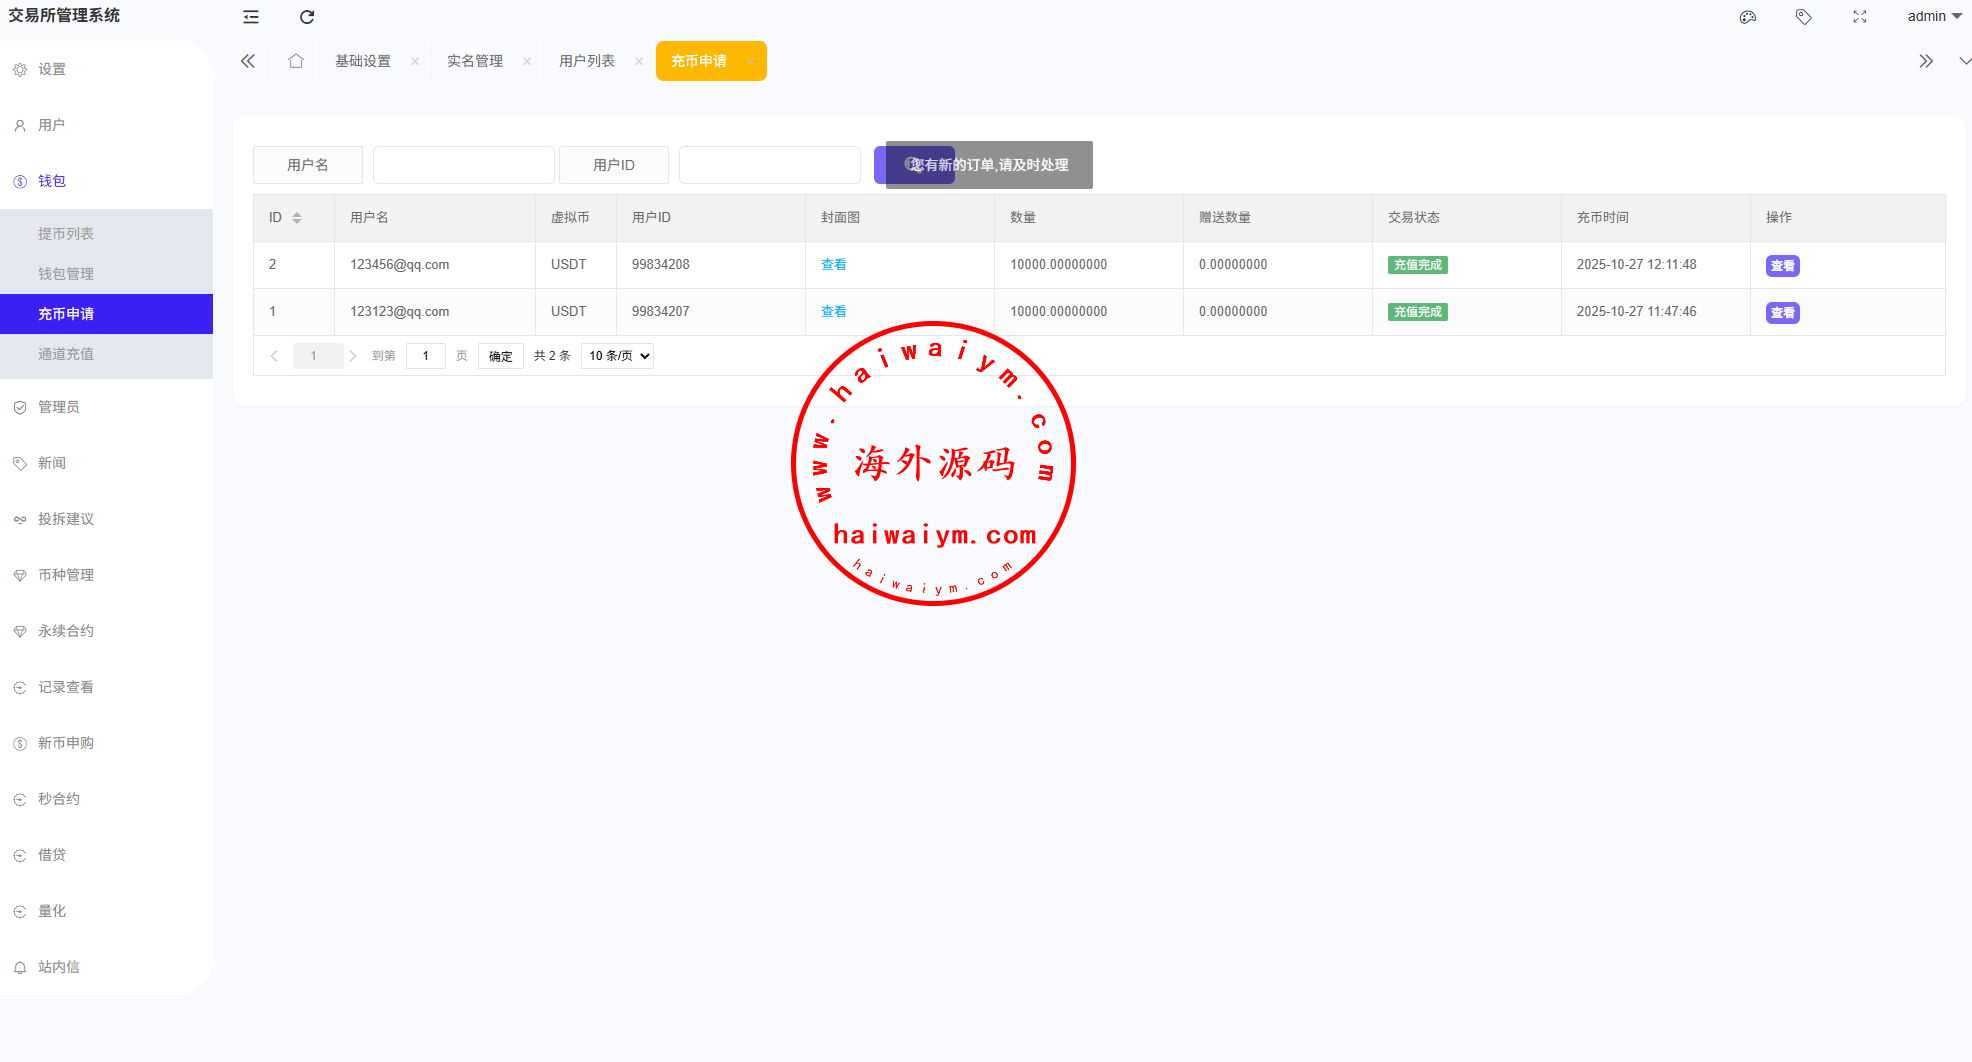The width and height of the screenshot is (1972, 1062).
Task: Close the 基础设置 tab
Action: click(415, 62)
